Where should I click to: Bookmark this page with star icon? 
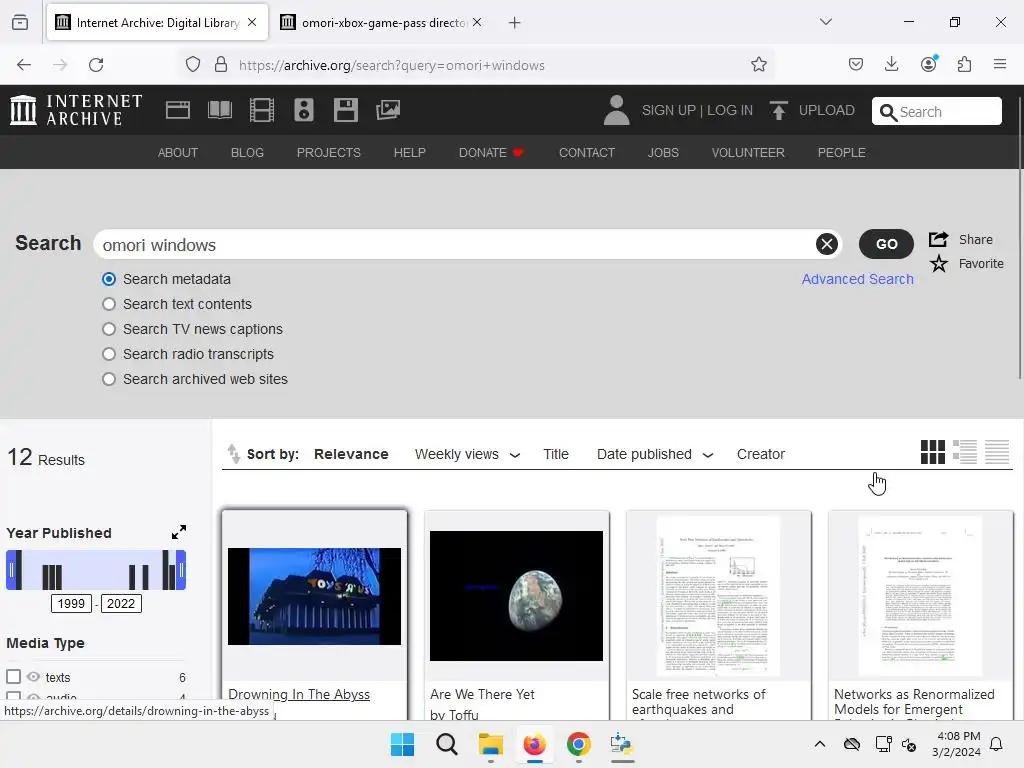pos(758,65)
